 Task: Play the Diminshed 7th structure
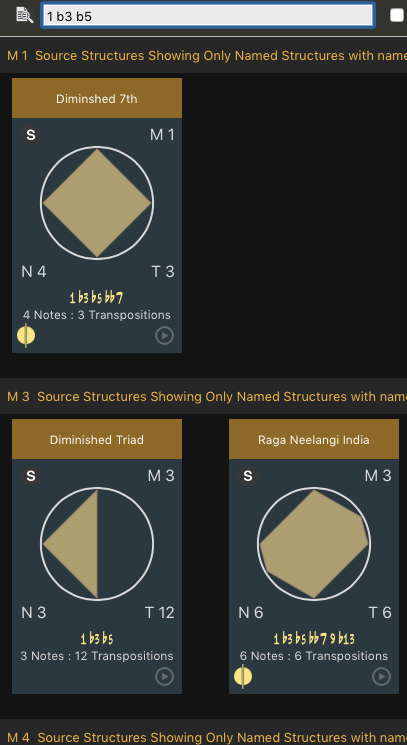pos(164,335)
